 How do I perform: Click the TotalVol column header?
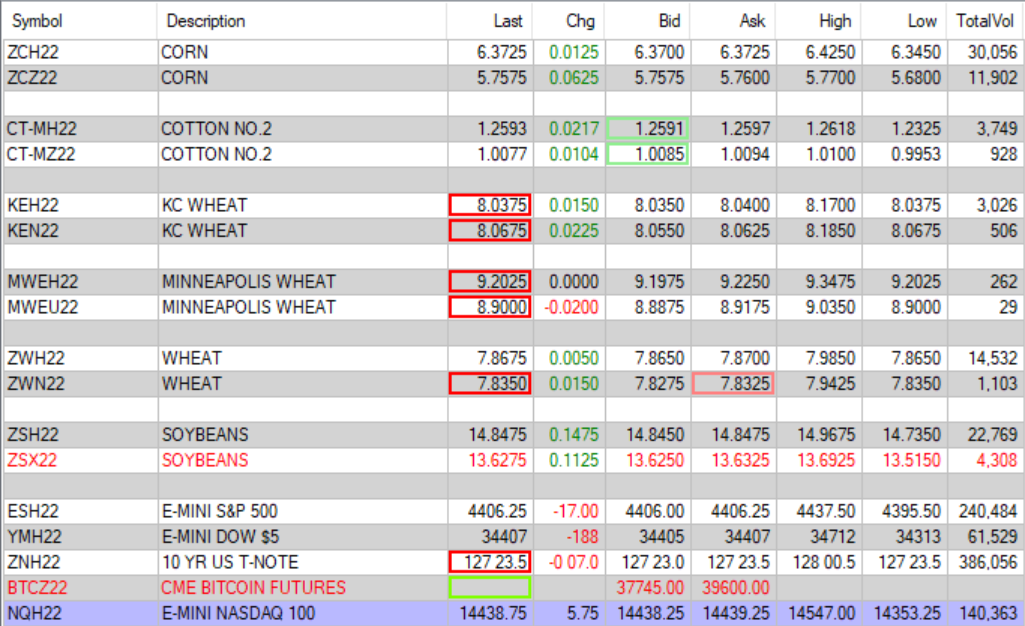point(984,21)
